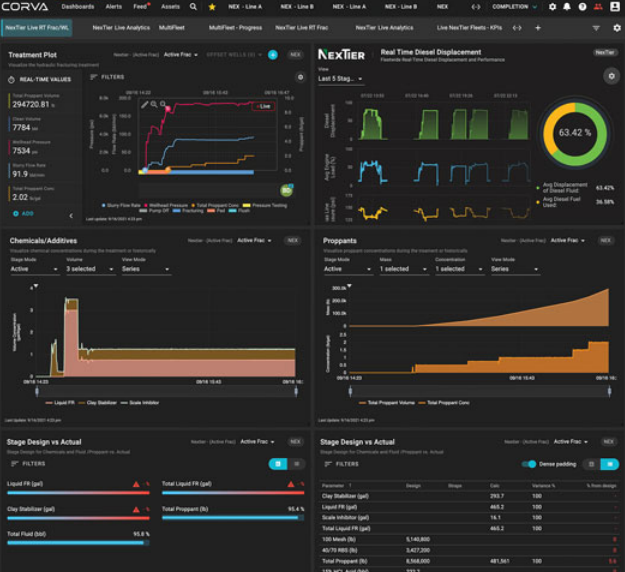
Task: Open the Dashboards menu
Action: (78, 6)
